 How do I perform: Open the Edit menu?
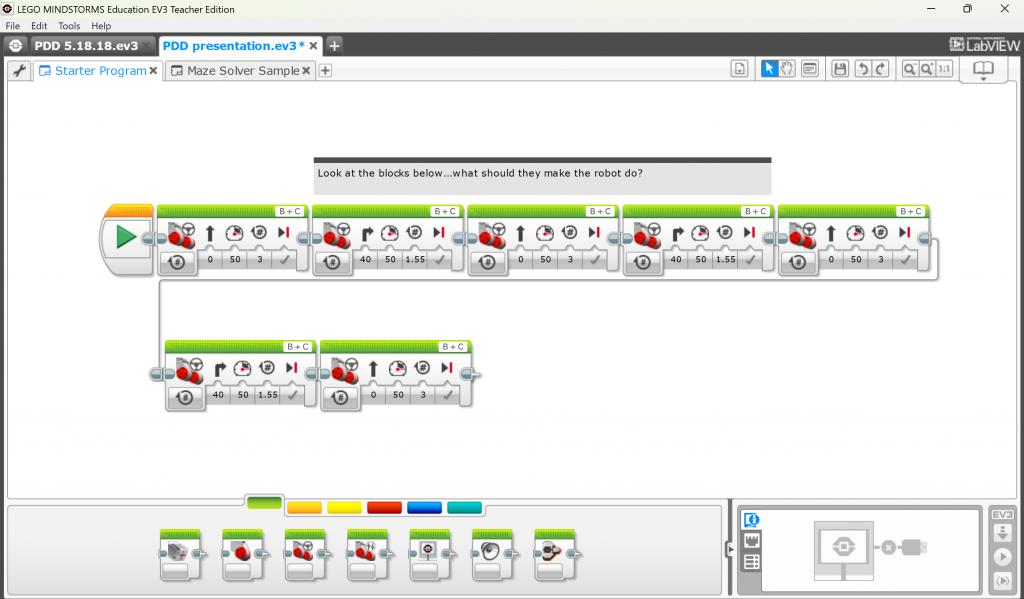point(39,26)
